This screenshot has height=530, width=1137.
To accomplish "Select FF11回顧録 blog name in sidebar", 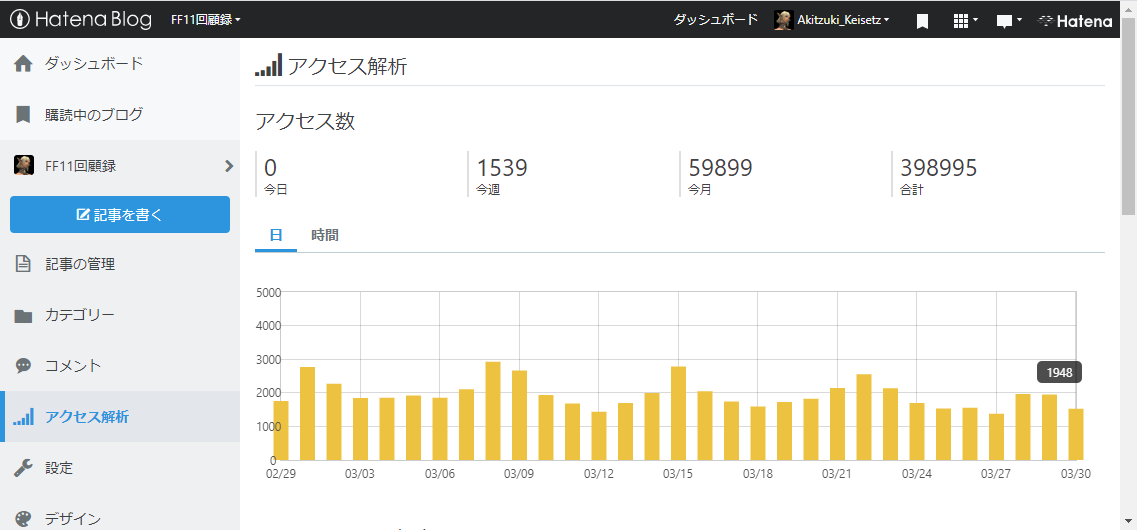I will [x=80, y=166].
